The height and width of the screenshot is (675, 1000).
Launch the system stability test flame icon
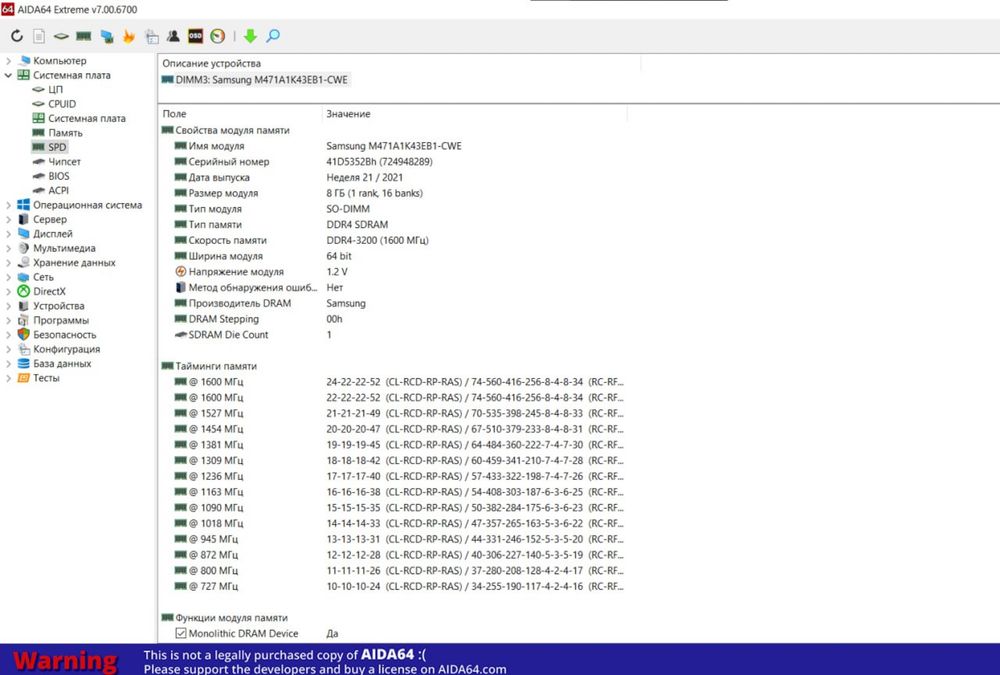click(129, 36)
